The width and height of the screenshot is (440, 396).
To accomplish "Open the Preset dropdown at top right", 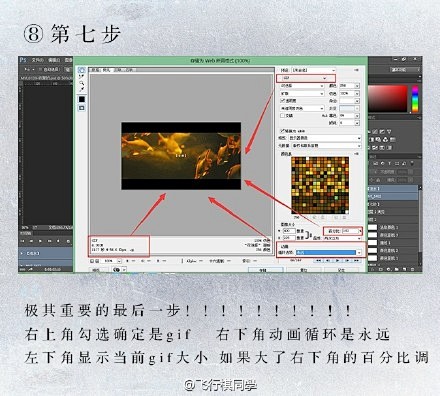I will 314,70.
